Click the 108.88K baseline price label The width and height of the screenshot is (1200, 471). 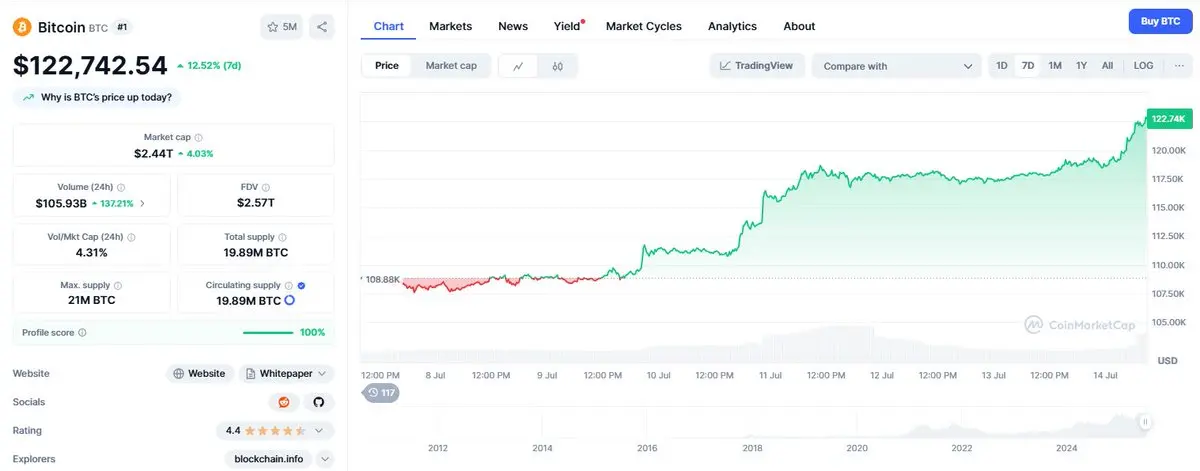(383, 279)
